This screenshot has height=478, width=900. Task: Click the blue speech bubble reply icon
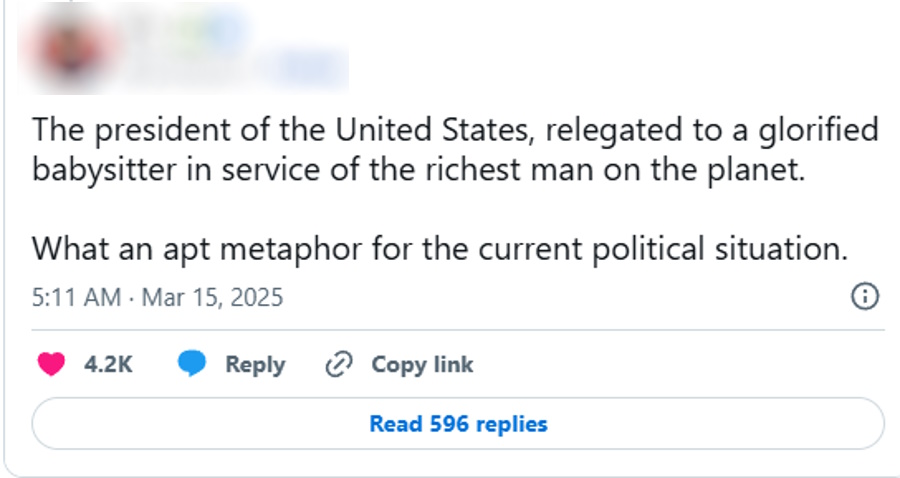pos(192,364)
